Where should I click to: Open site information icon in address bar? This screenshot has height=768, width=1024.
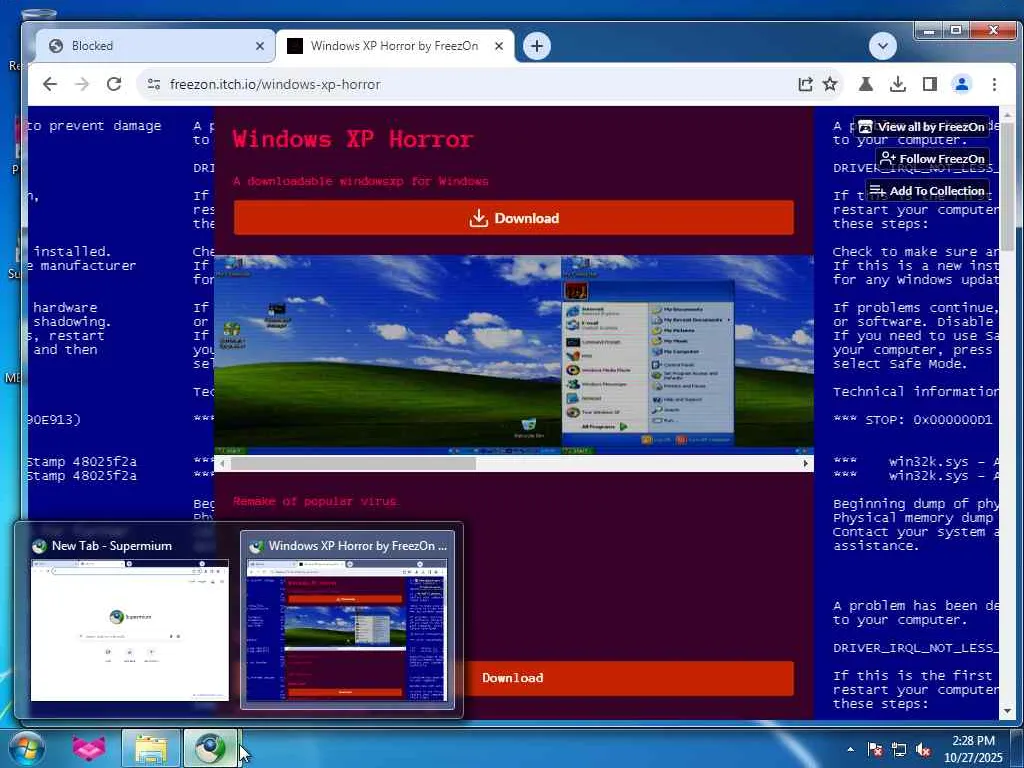click(153, 84)
